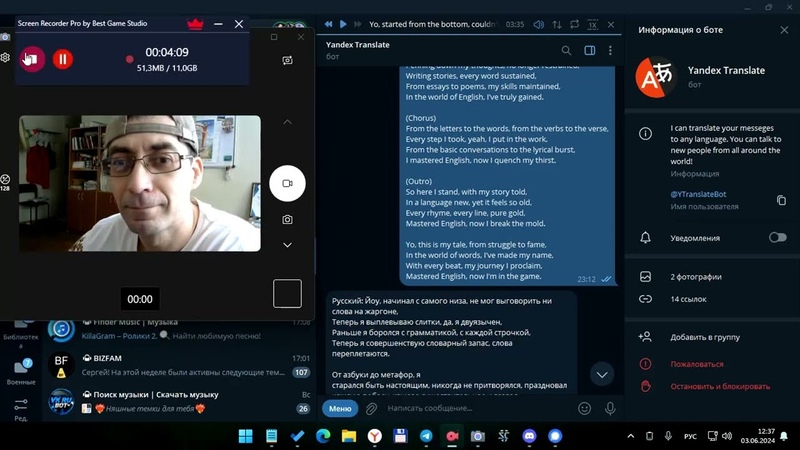Change the 1X playback speed
Viewport: 800px width, 450px height.
pyautogui.click(x=592, y=24)
